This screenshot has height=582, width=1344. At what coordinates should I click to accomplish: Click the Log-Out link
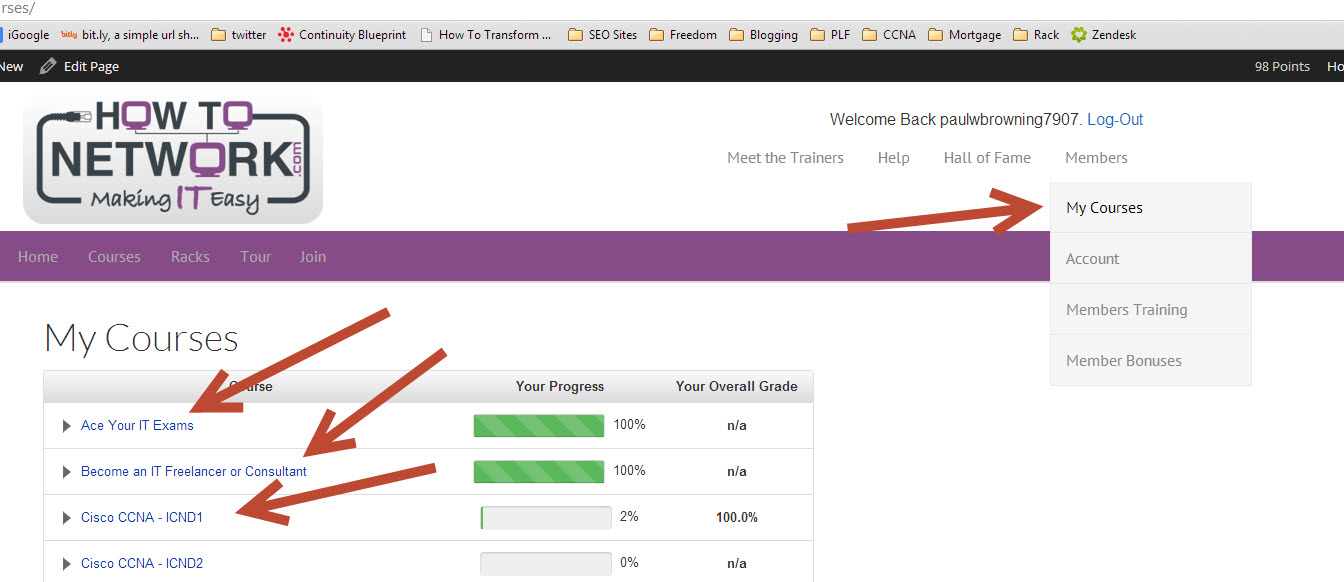[1115, 120]
